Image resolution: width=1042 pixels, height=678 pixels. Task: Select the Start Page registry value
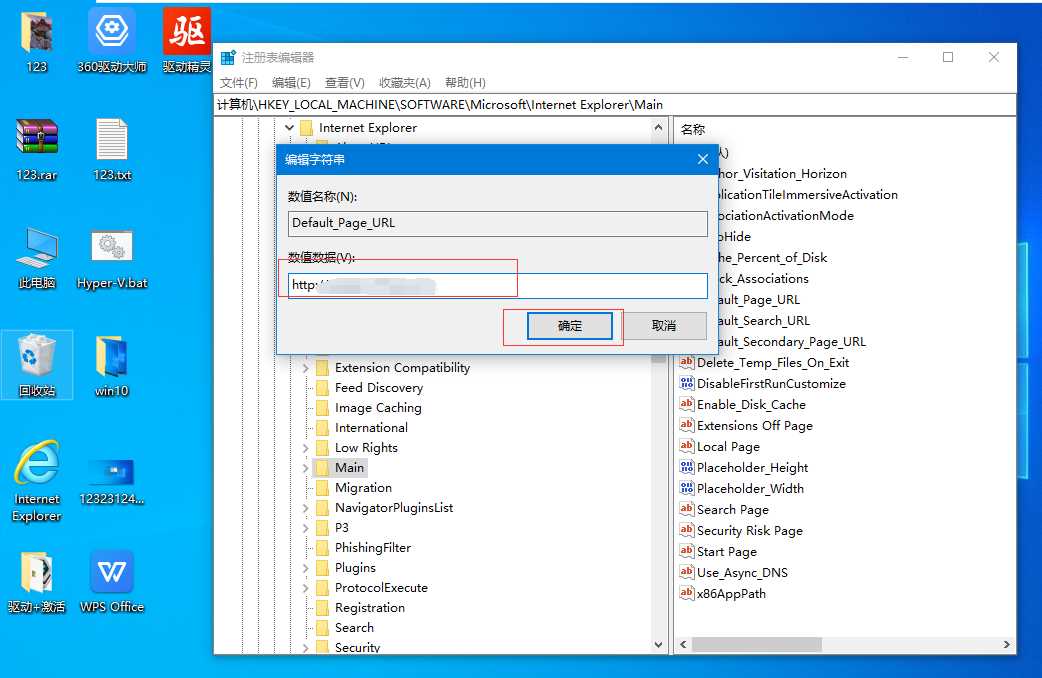tap(726, 552)
